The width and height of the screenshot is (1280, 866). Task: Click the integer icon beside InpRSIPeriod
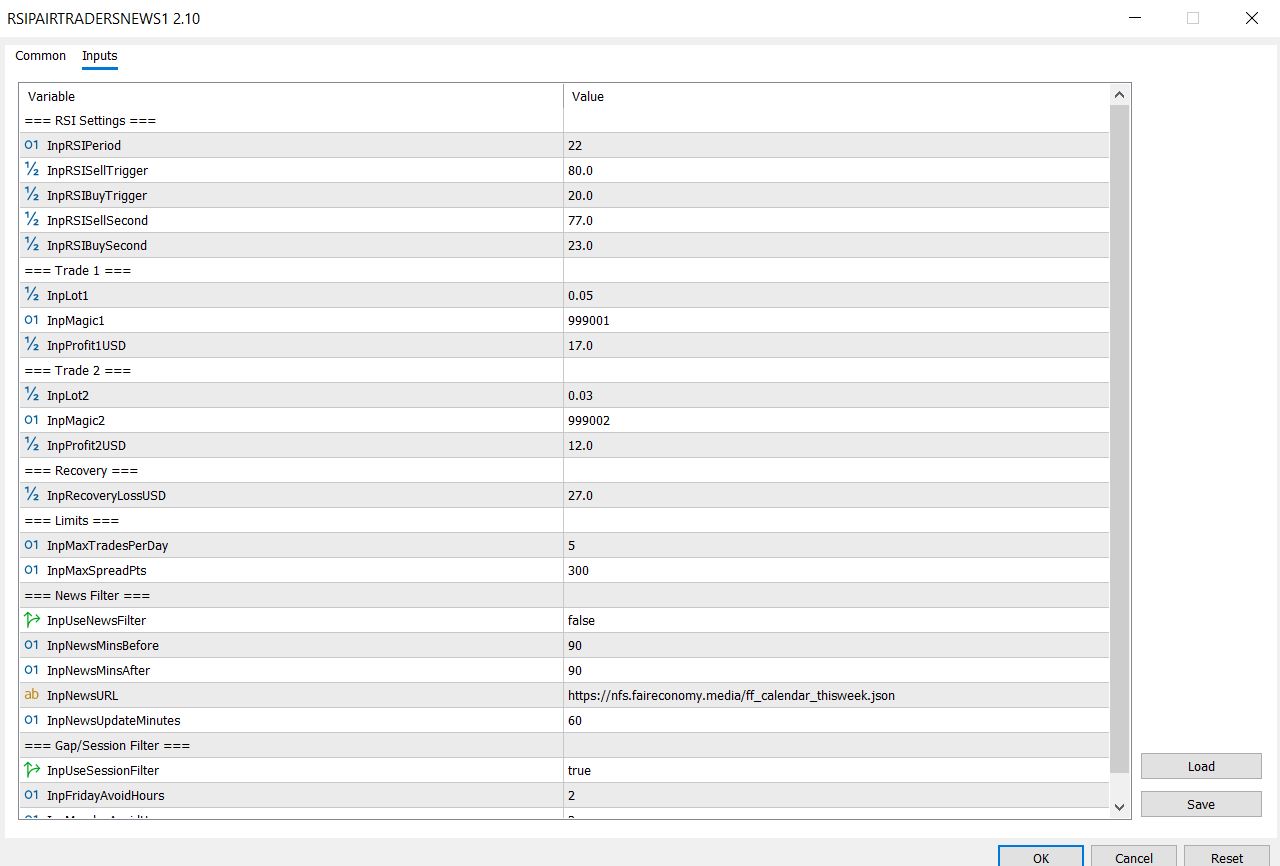pyautogui.click(x=31, y=145)
